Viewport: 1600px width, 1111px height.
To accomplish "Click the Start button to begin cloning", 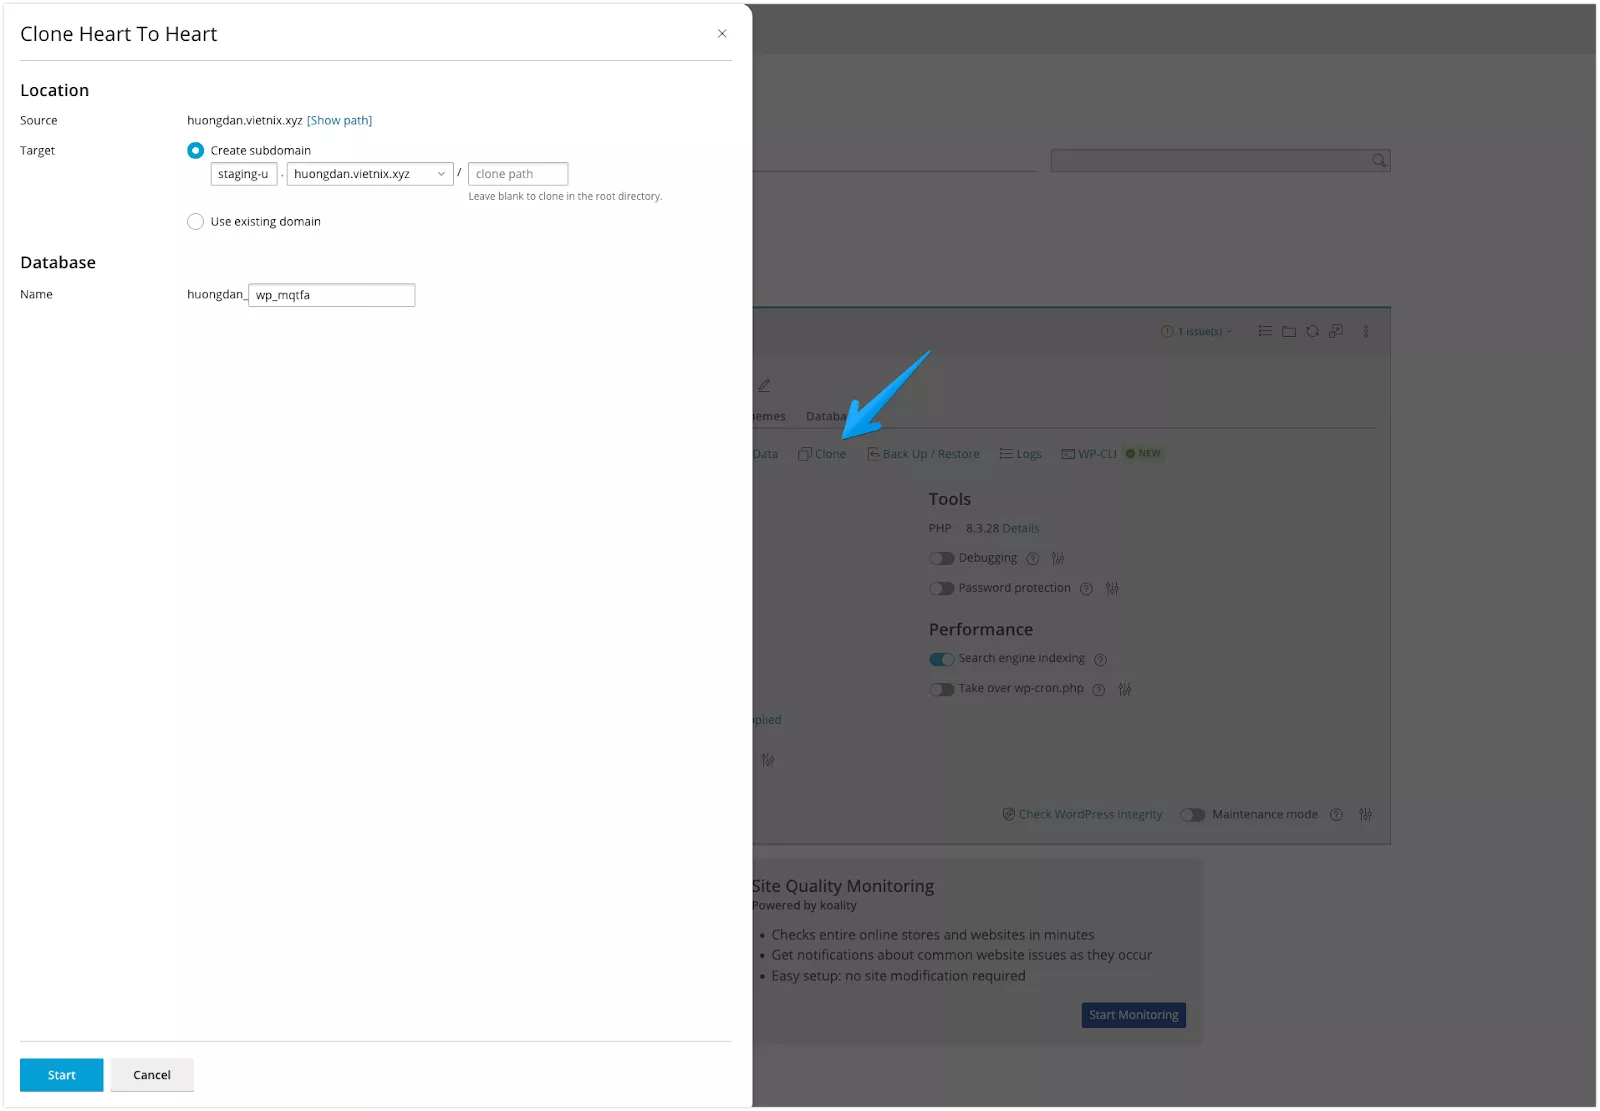I will pos(61,1074).
